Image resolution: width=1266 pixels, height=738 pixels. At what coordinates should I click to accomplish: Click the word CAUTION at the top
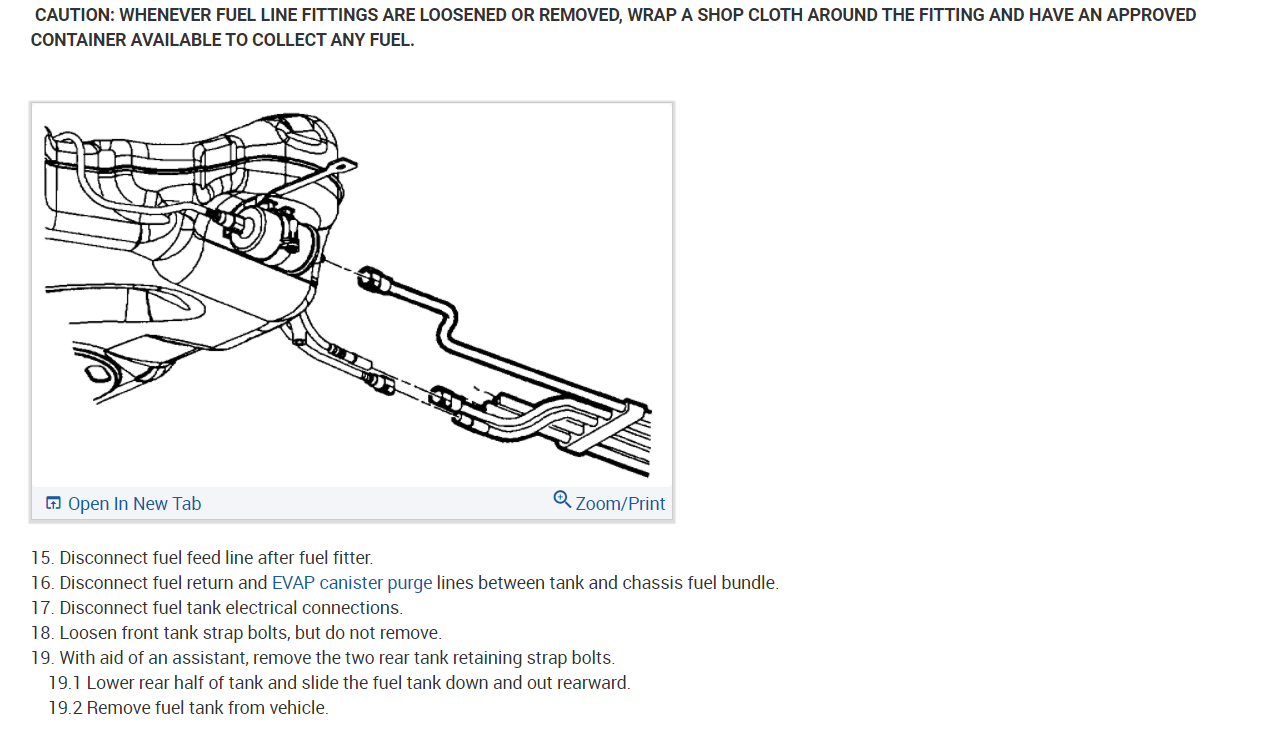tap(74, 15)
